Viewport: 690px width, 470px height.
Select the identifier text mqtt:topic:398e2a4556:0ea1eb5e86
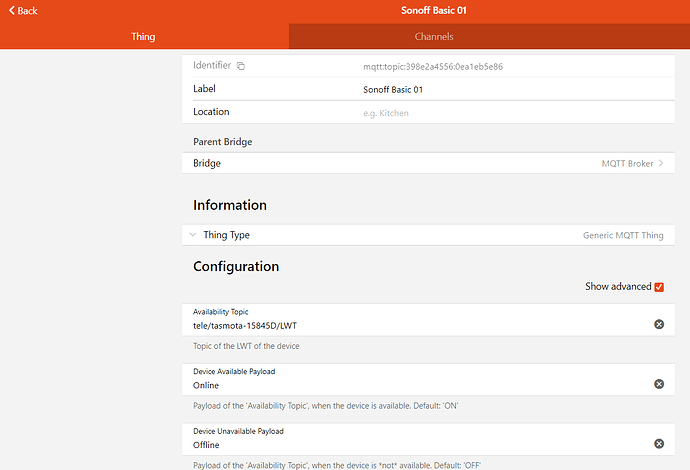click(433, 67)
